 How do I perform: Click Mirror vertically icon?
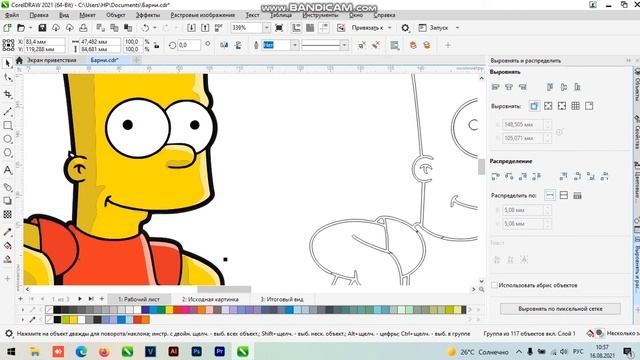point(238,45)
